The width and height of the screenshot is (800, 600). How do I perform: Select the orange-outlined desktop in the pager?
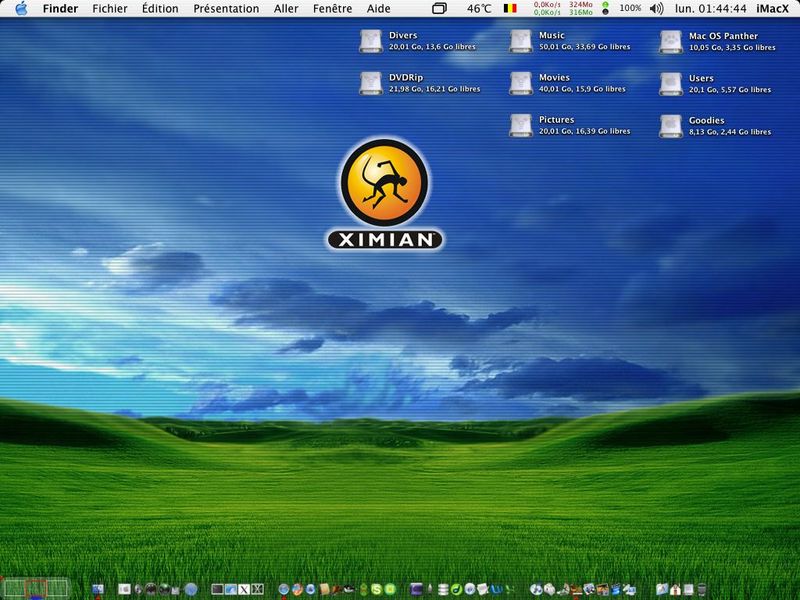tap(36, 588)
